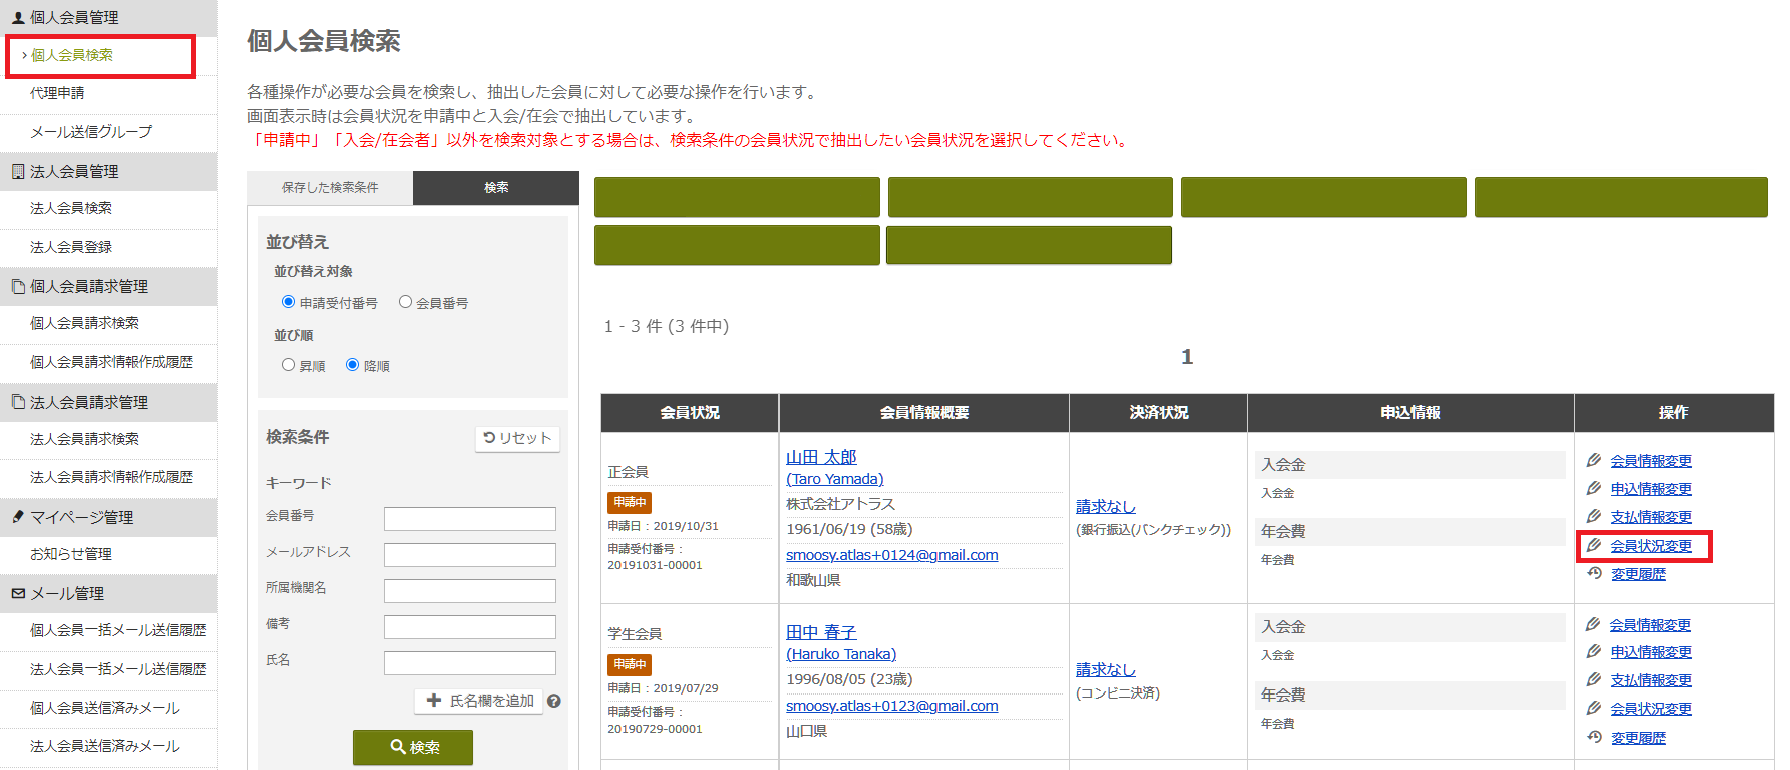Click the document icon beside 個人会員請求管理

coord(18,286)
